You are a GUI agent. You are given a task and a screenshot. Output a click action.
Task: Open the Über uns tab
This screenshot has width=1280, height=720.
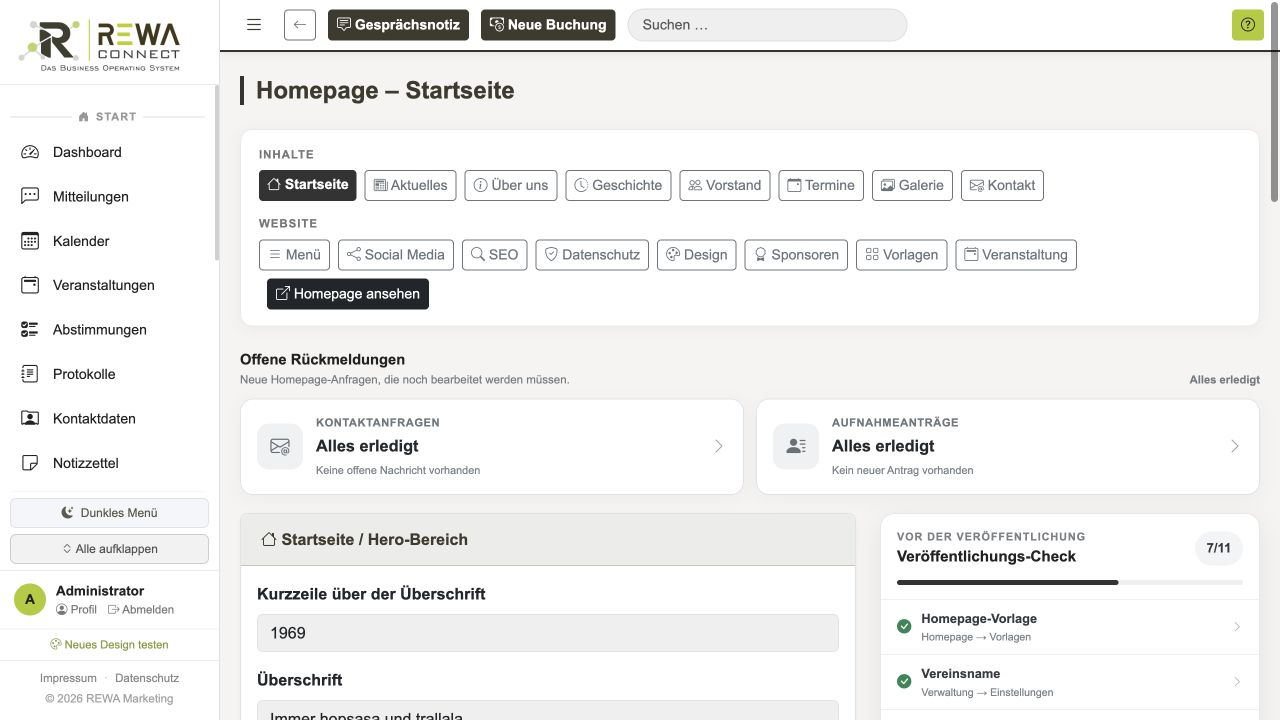(x=511, y=185)
